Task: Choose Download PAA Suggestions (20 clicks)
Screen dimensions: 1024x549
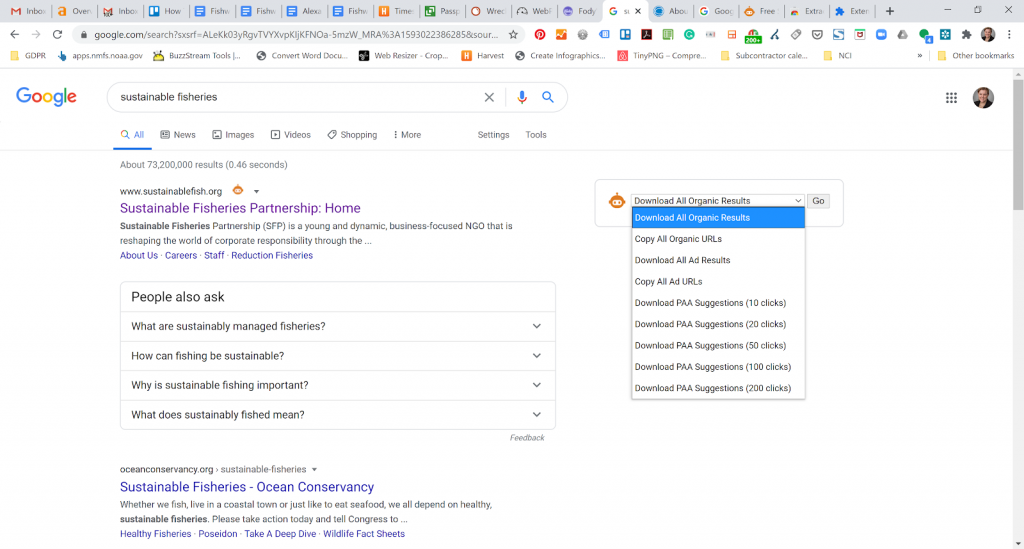Action: [718, 324]
